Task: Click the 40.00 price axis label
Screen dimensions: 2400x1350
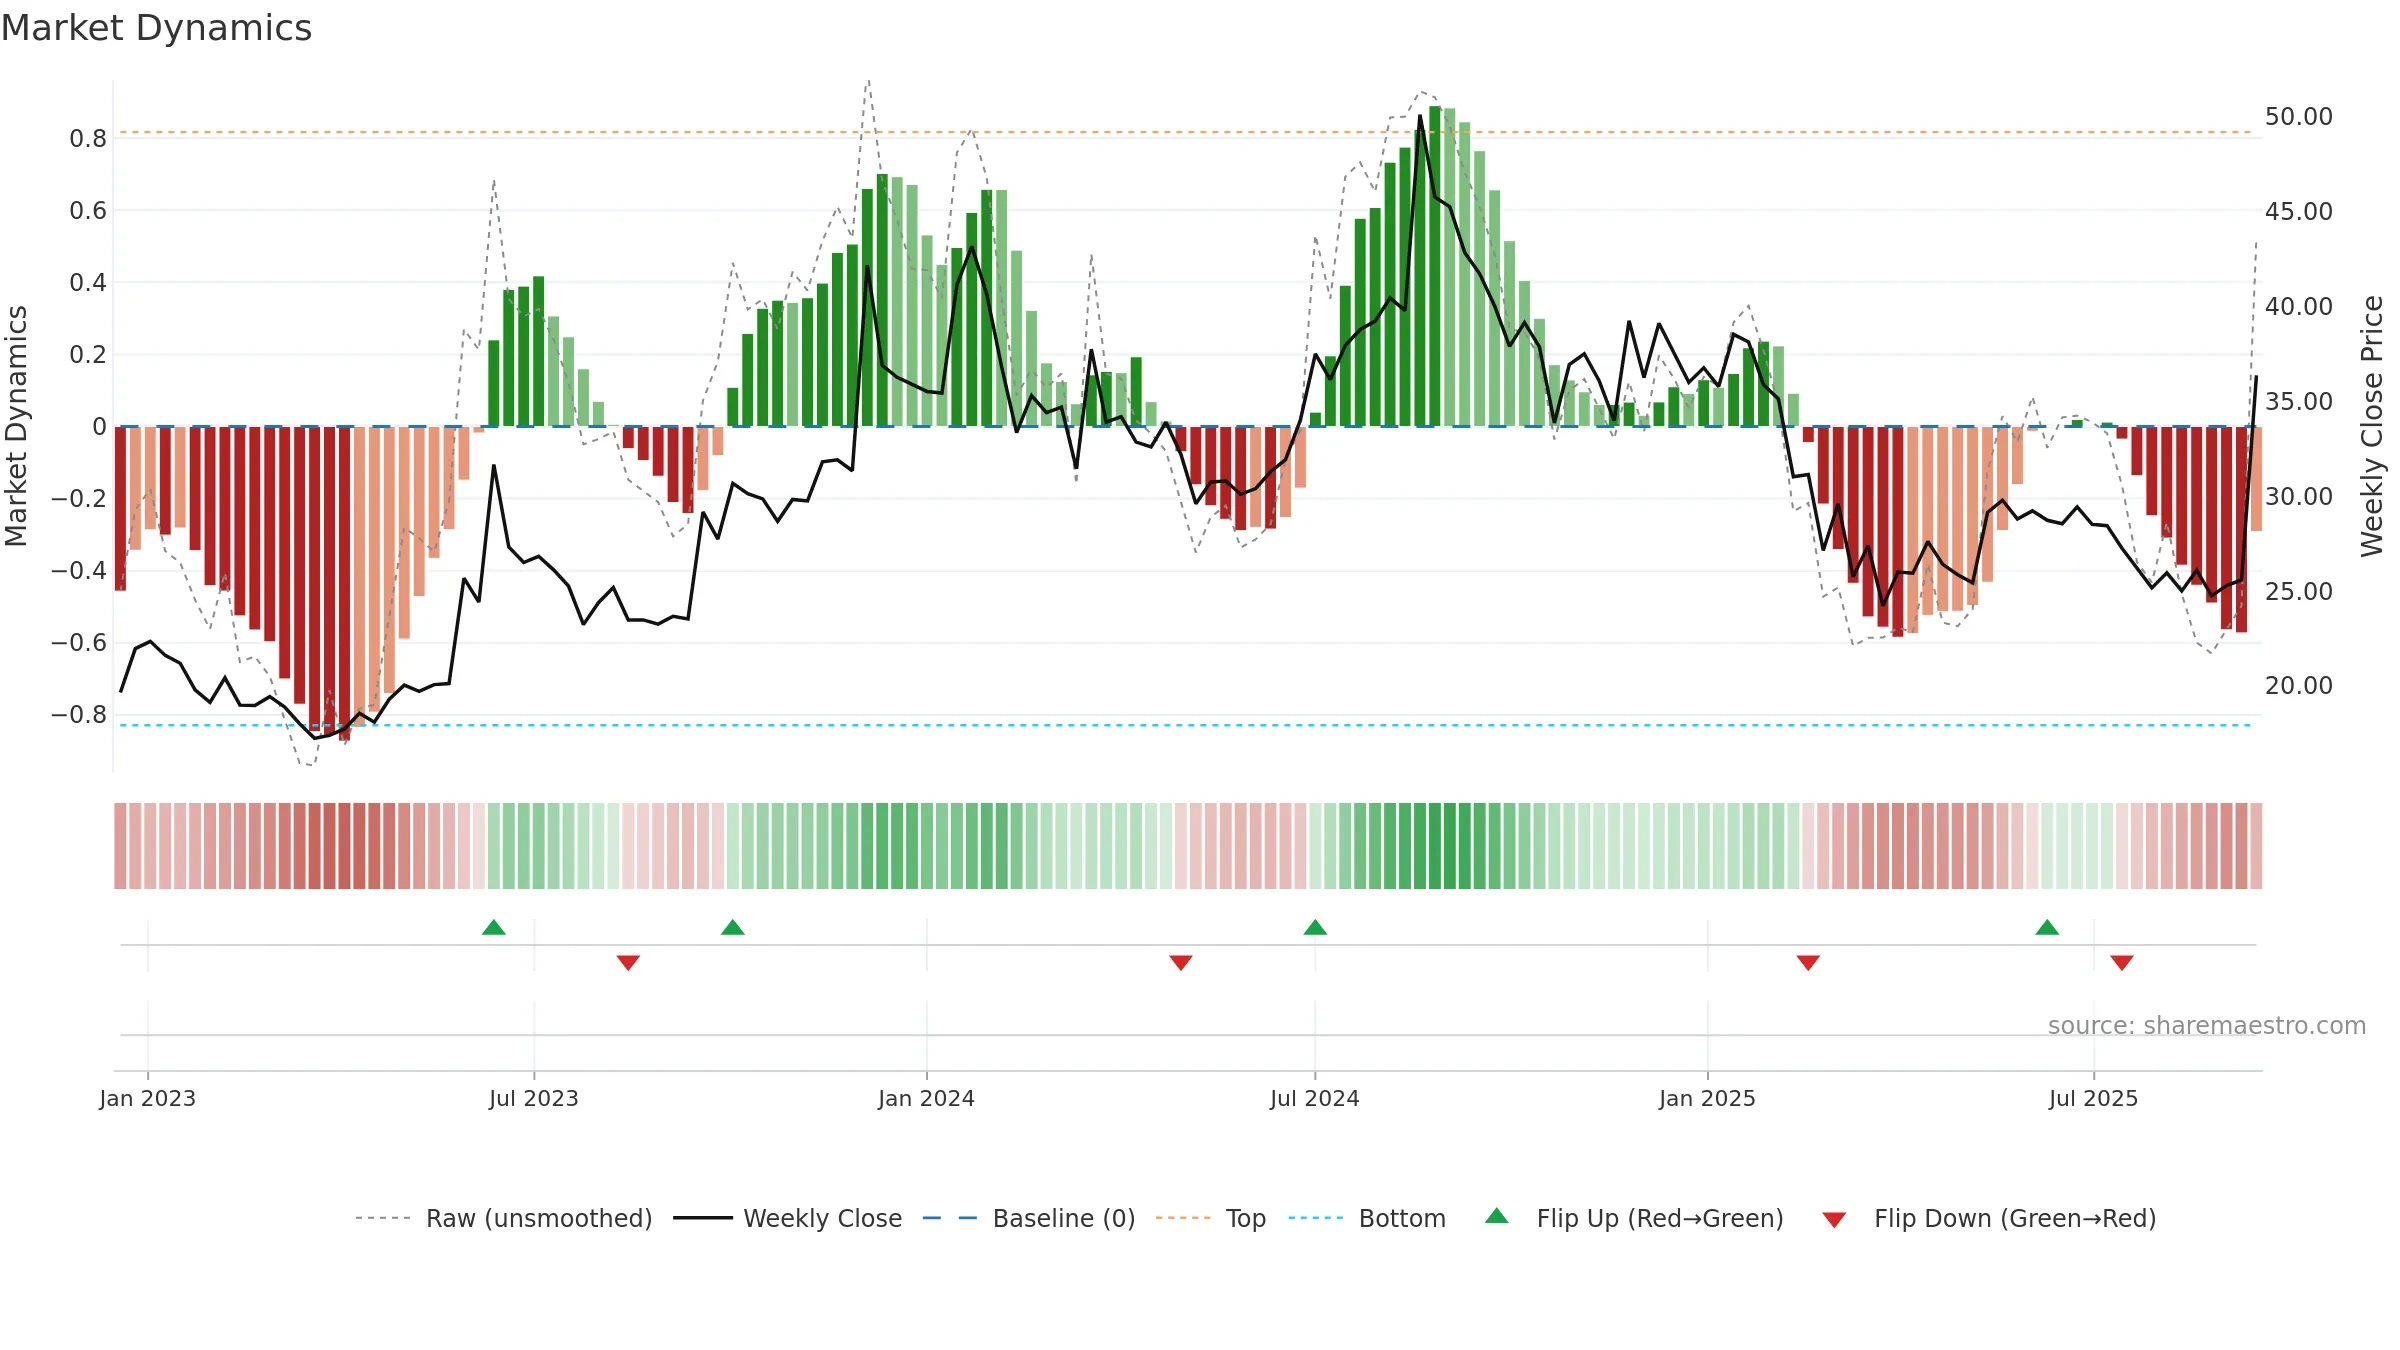Action: coord(2298,307)
